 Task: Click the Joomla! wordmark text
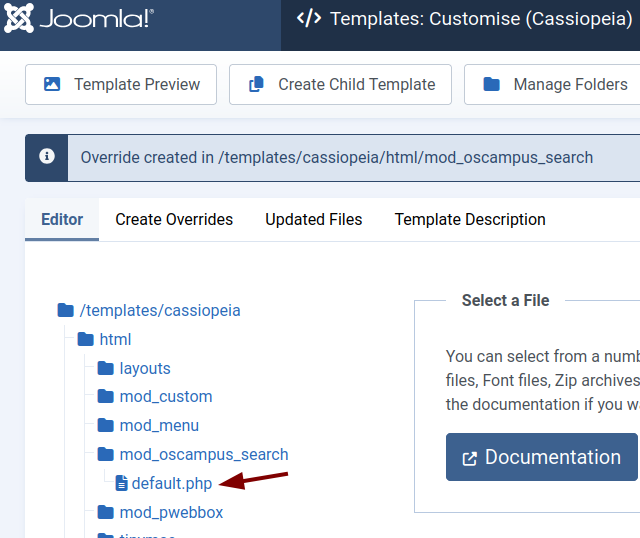coord(97,19)
